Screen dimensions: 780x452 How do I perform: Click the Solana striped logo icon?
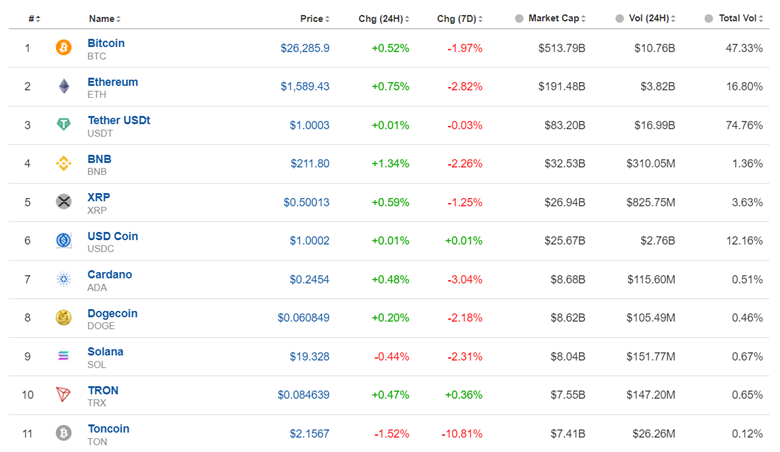[64, 356]
